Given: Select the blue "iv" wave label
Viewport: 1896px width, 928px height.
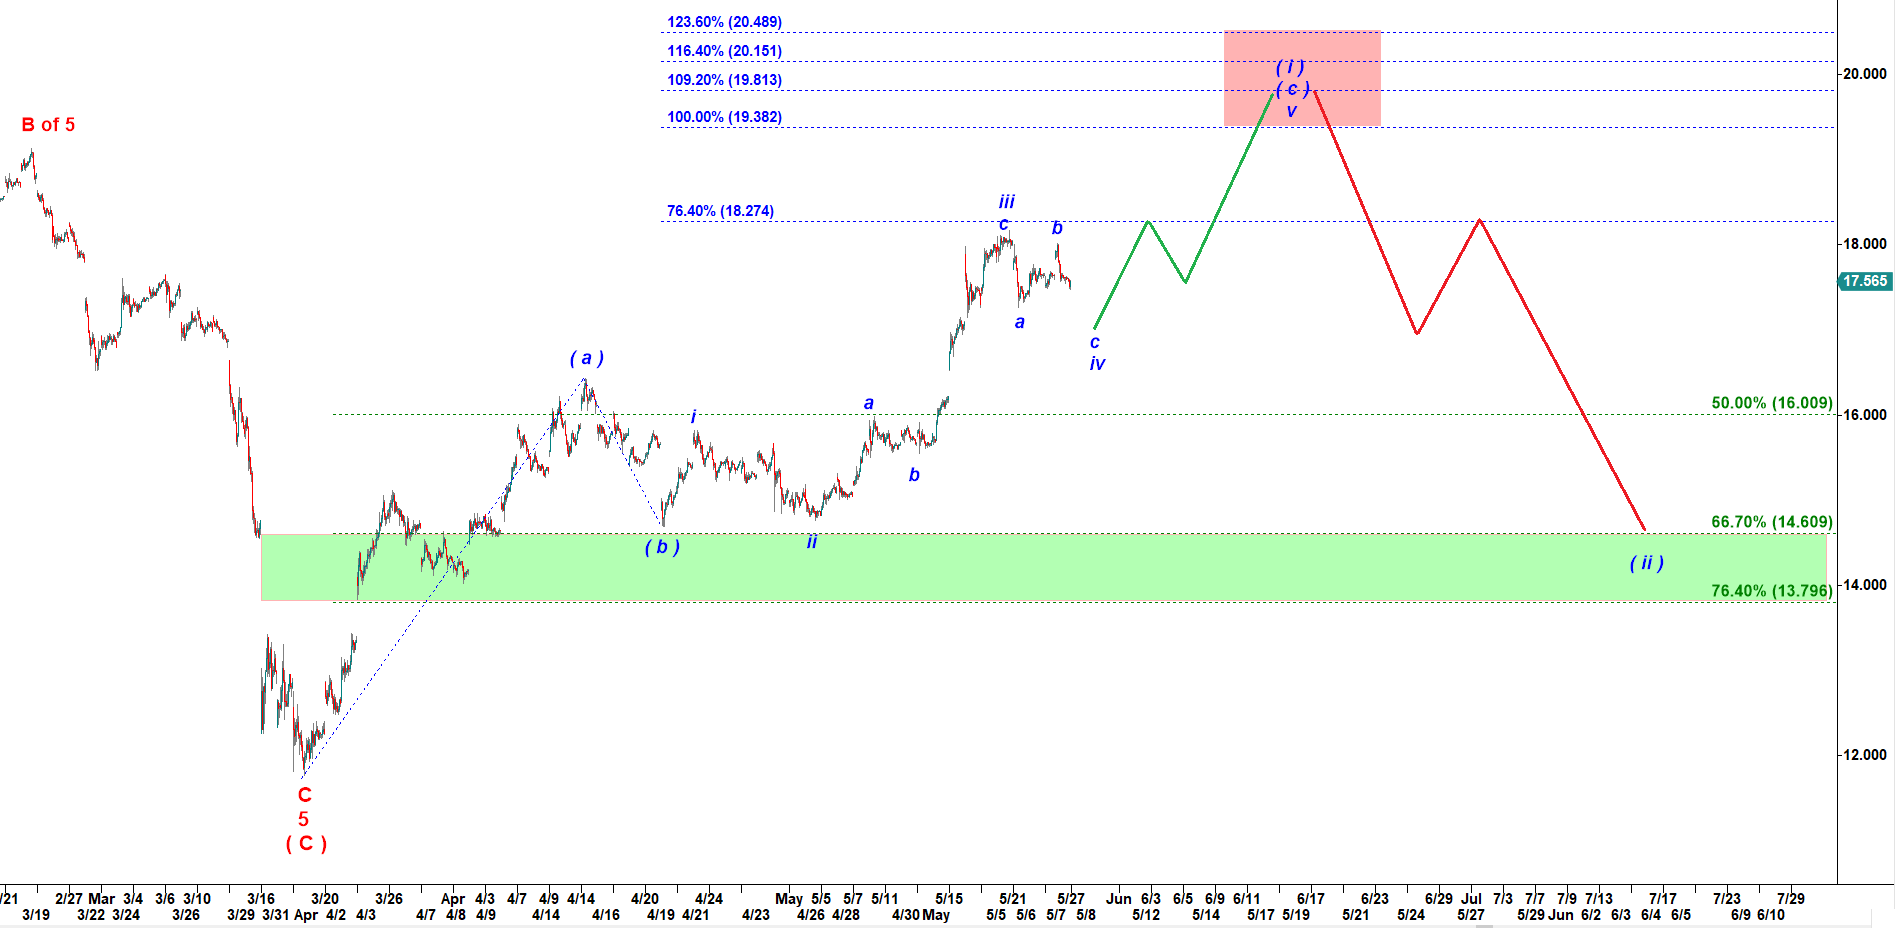Looking at the screenshot, I should click(1097, 364).
